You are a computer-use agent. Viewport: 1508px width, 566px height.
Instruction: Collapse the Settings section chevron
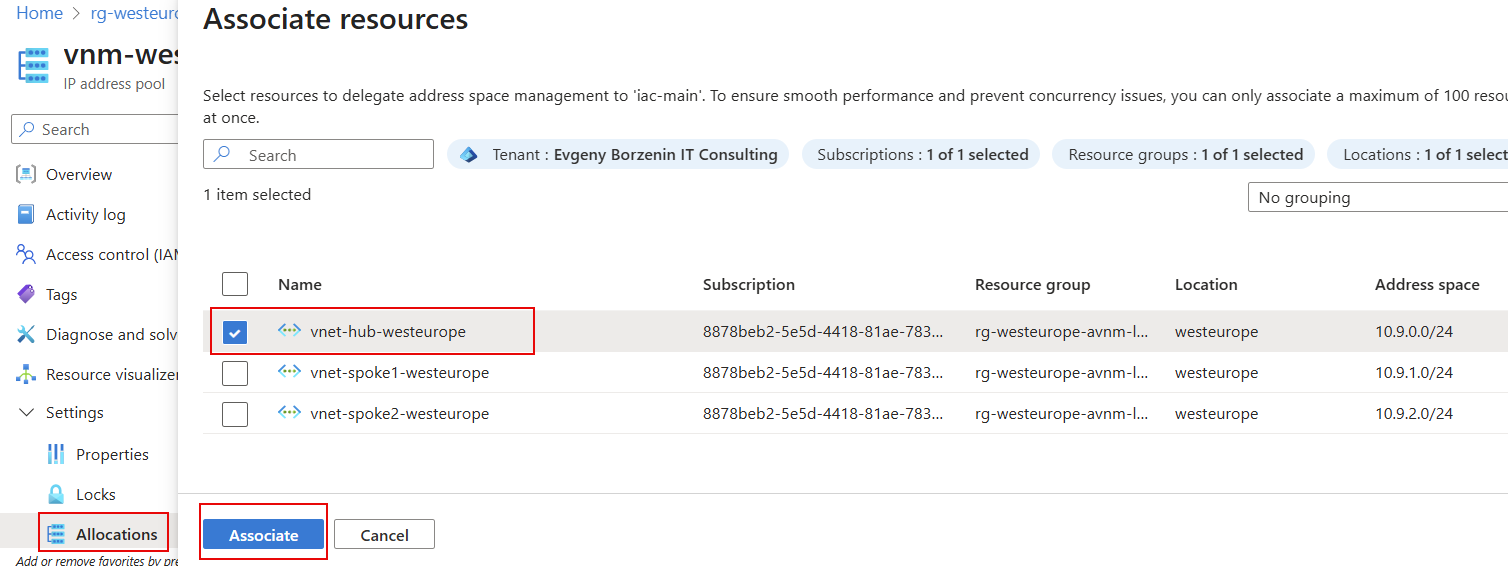click(x=26, y=413)
